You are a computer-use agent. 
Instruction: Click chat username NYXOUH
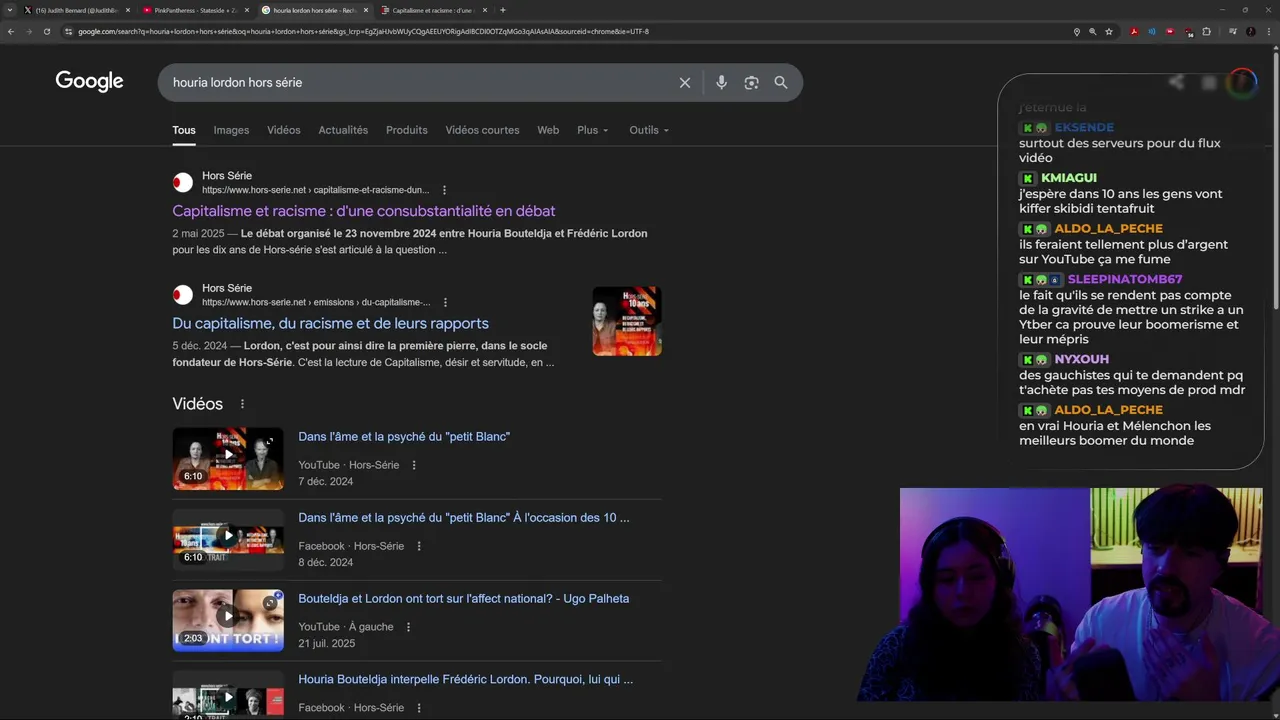pyautogui.click(x=1081, y=359)
